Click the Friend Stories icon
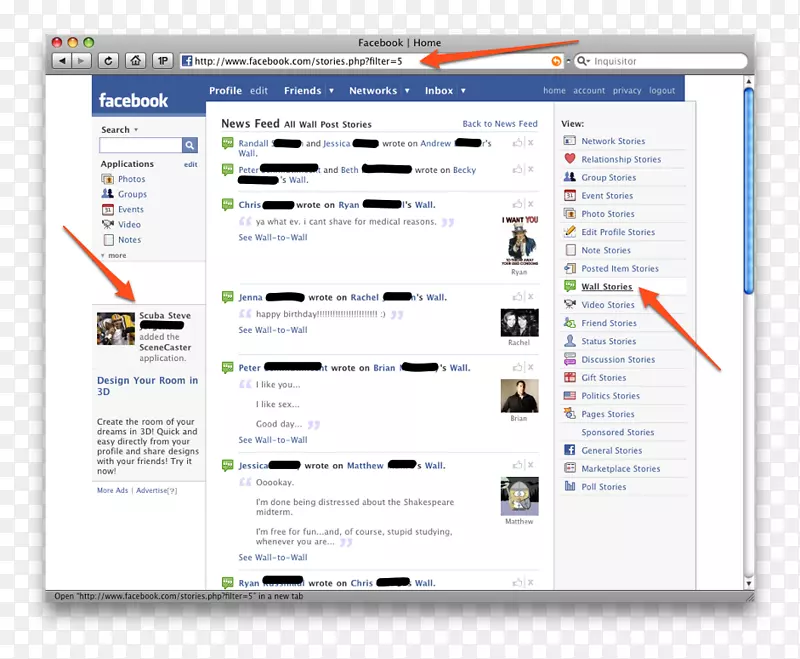 570,323
